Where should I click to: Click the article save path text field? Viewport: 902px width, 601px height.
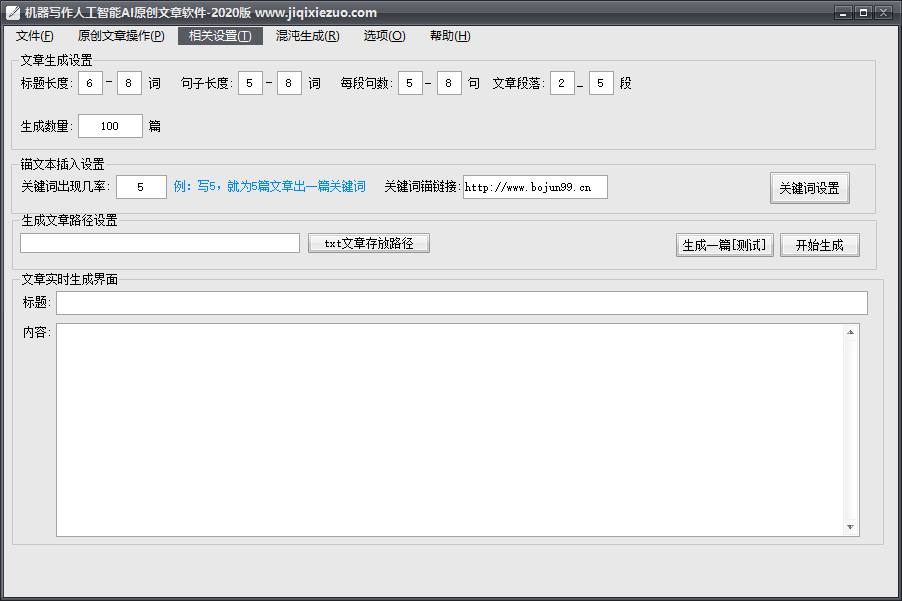pyautogui.click(x=160, y=243)
